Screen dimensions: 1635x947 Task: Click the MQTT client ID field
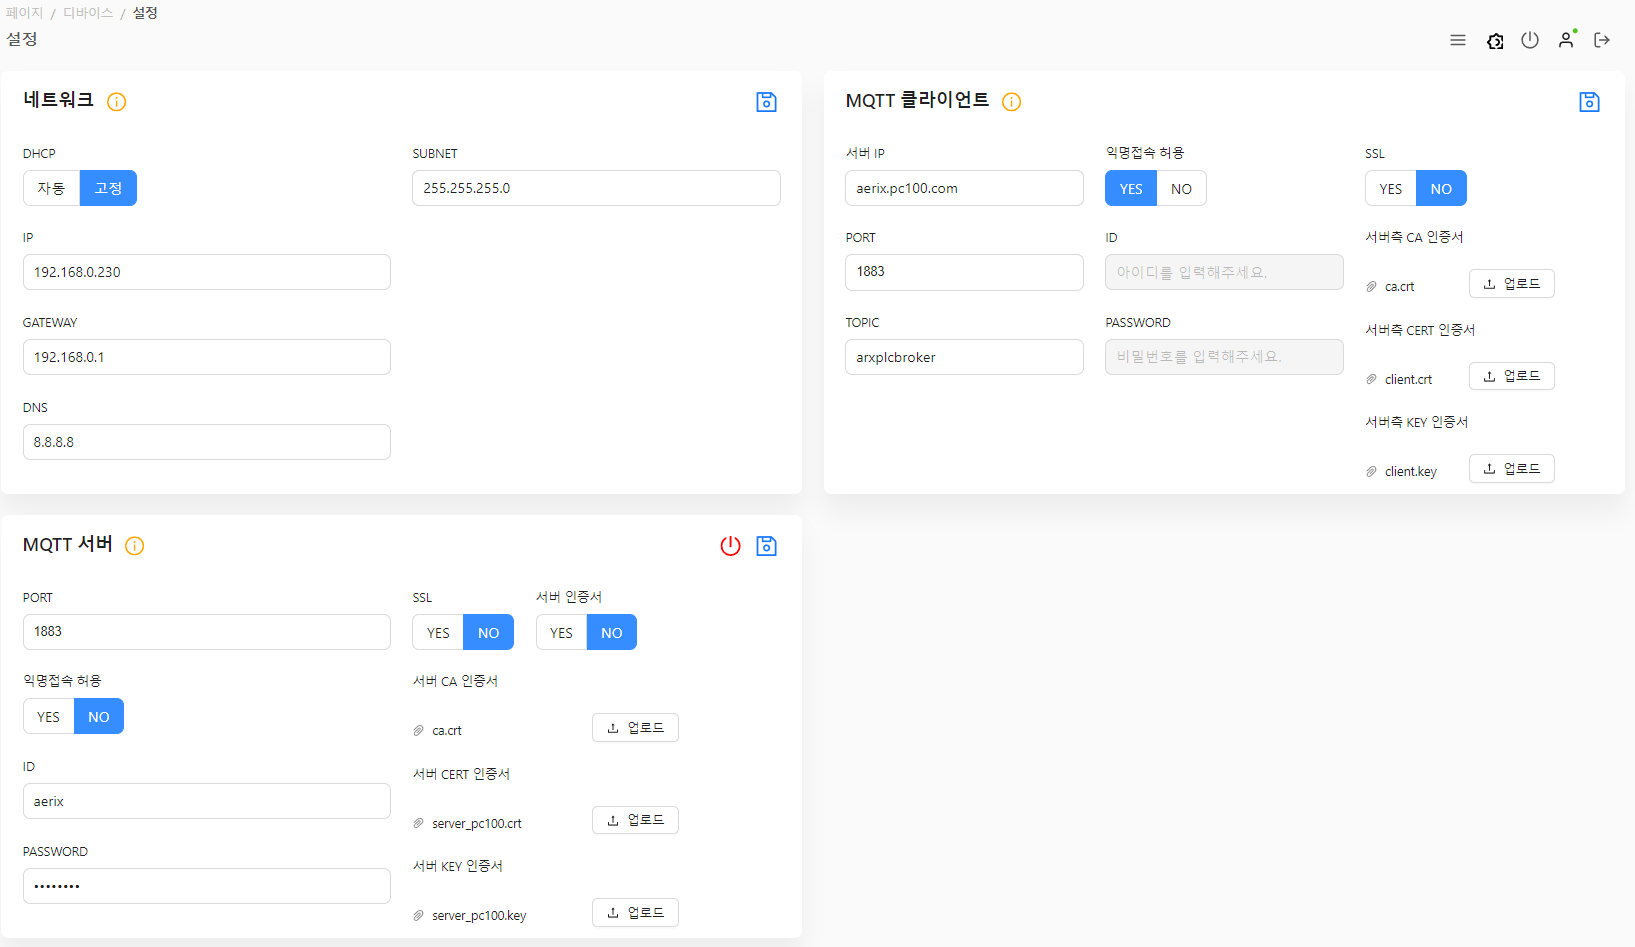(x=1224, y=272)
